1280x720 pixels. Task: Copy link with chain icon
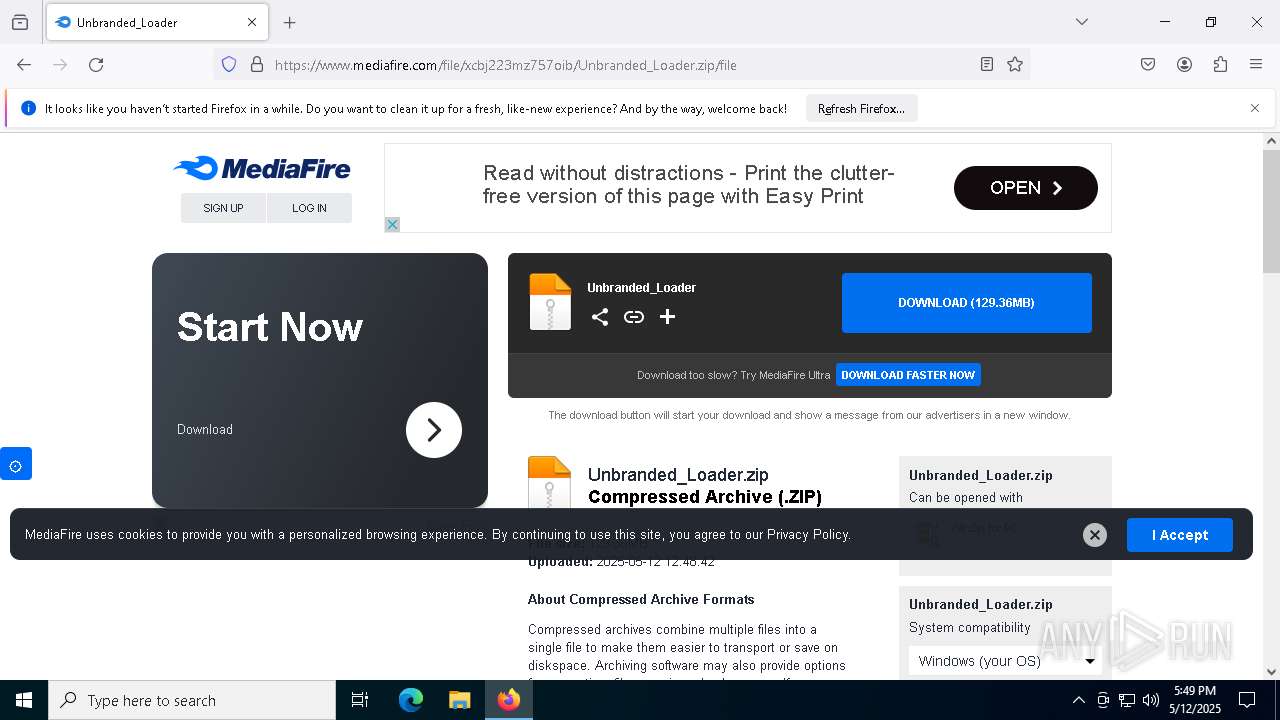pos(634,317)
